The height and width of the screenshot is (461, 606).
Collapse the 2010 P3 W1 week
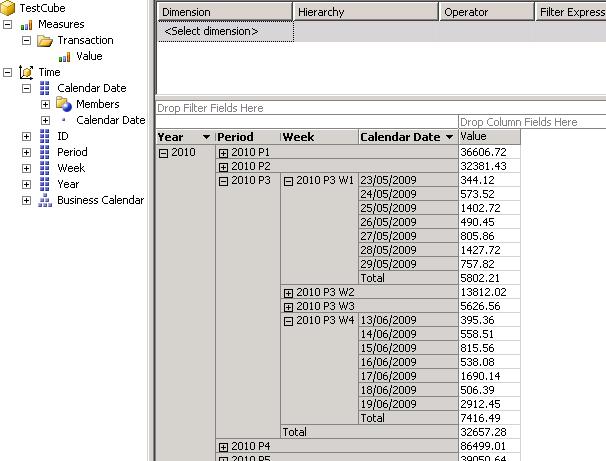[x=288, y=181]
